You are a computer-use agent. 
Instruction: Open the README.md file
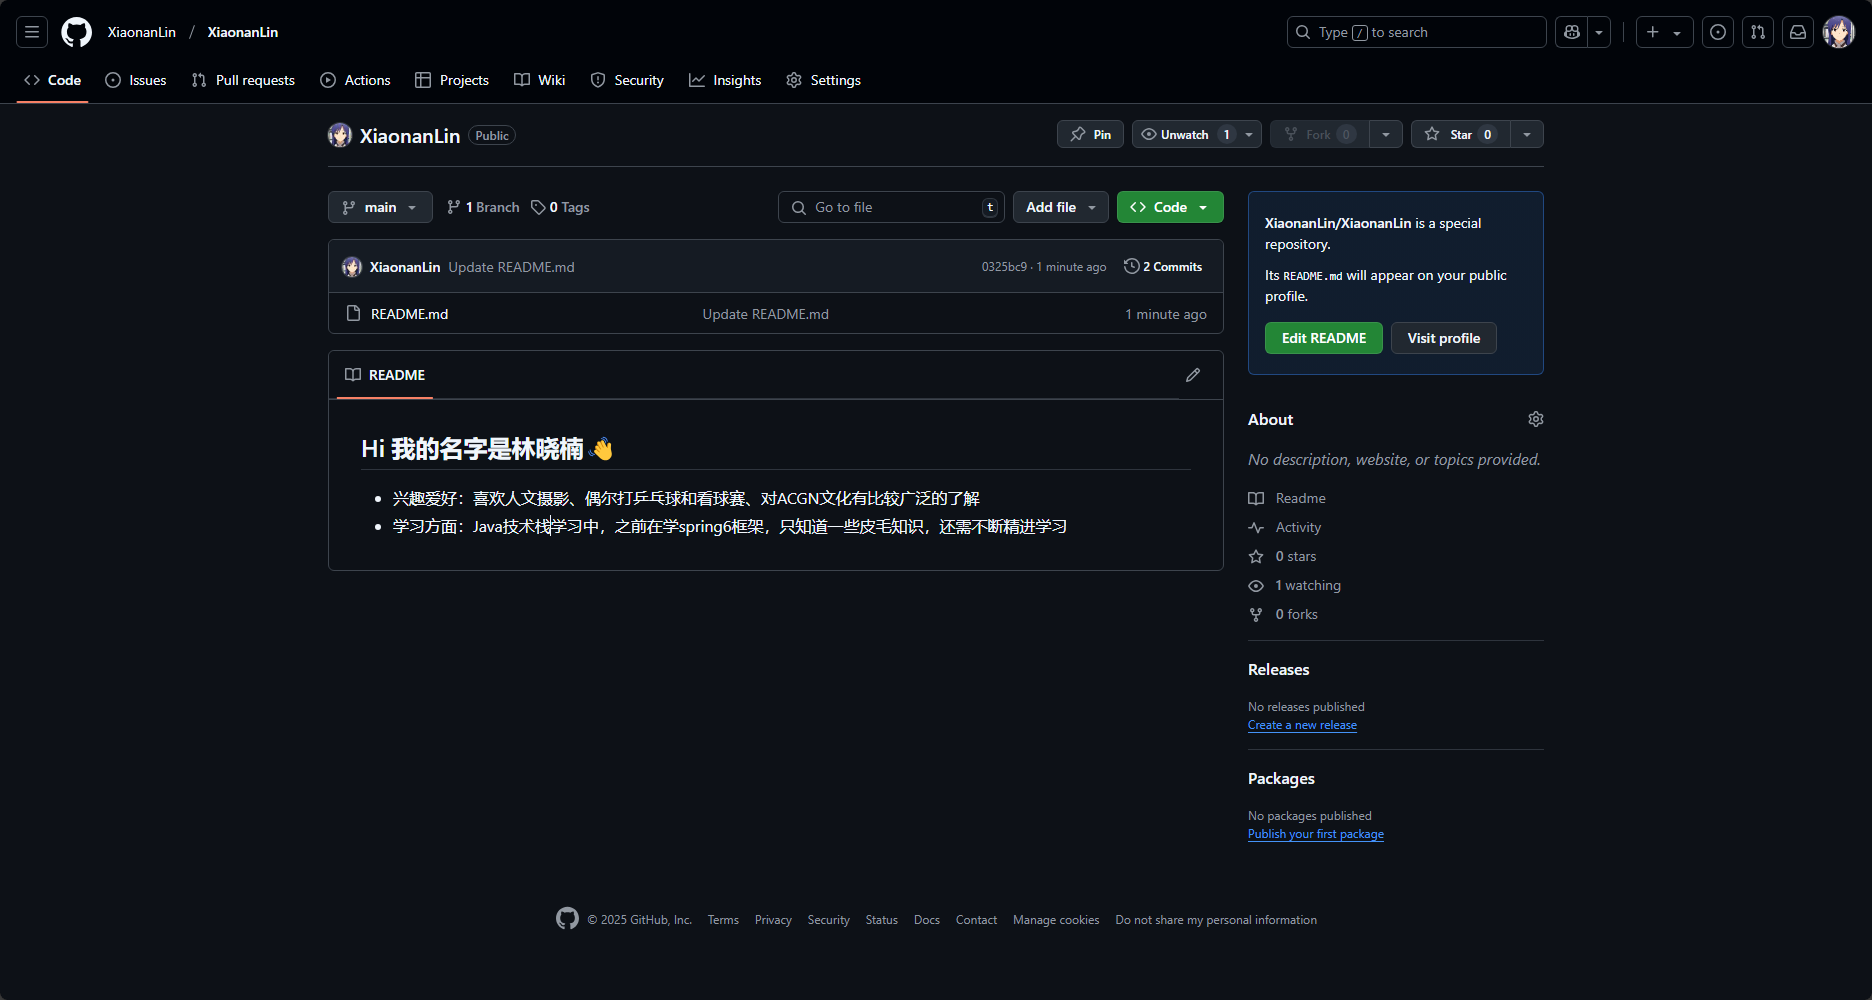[x=409, y=314]
